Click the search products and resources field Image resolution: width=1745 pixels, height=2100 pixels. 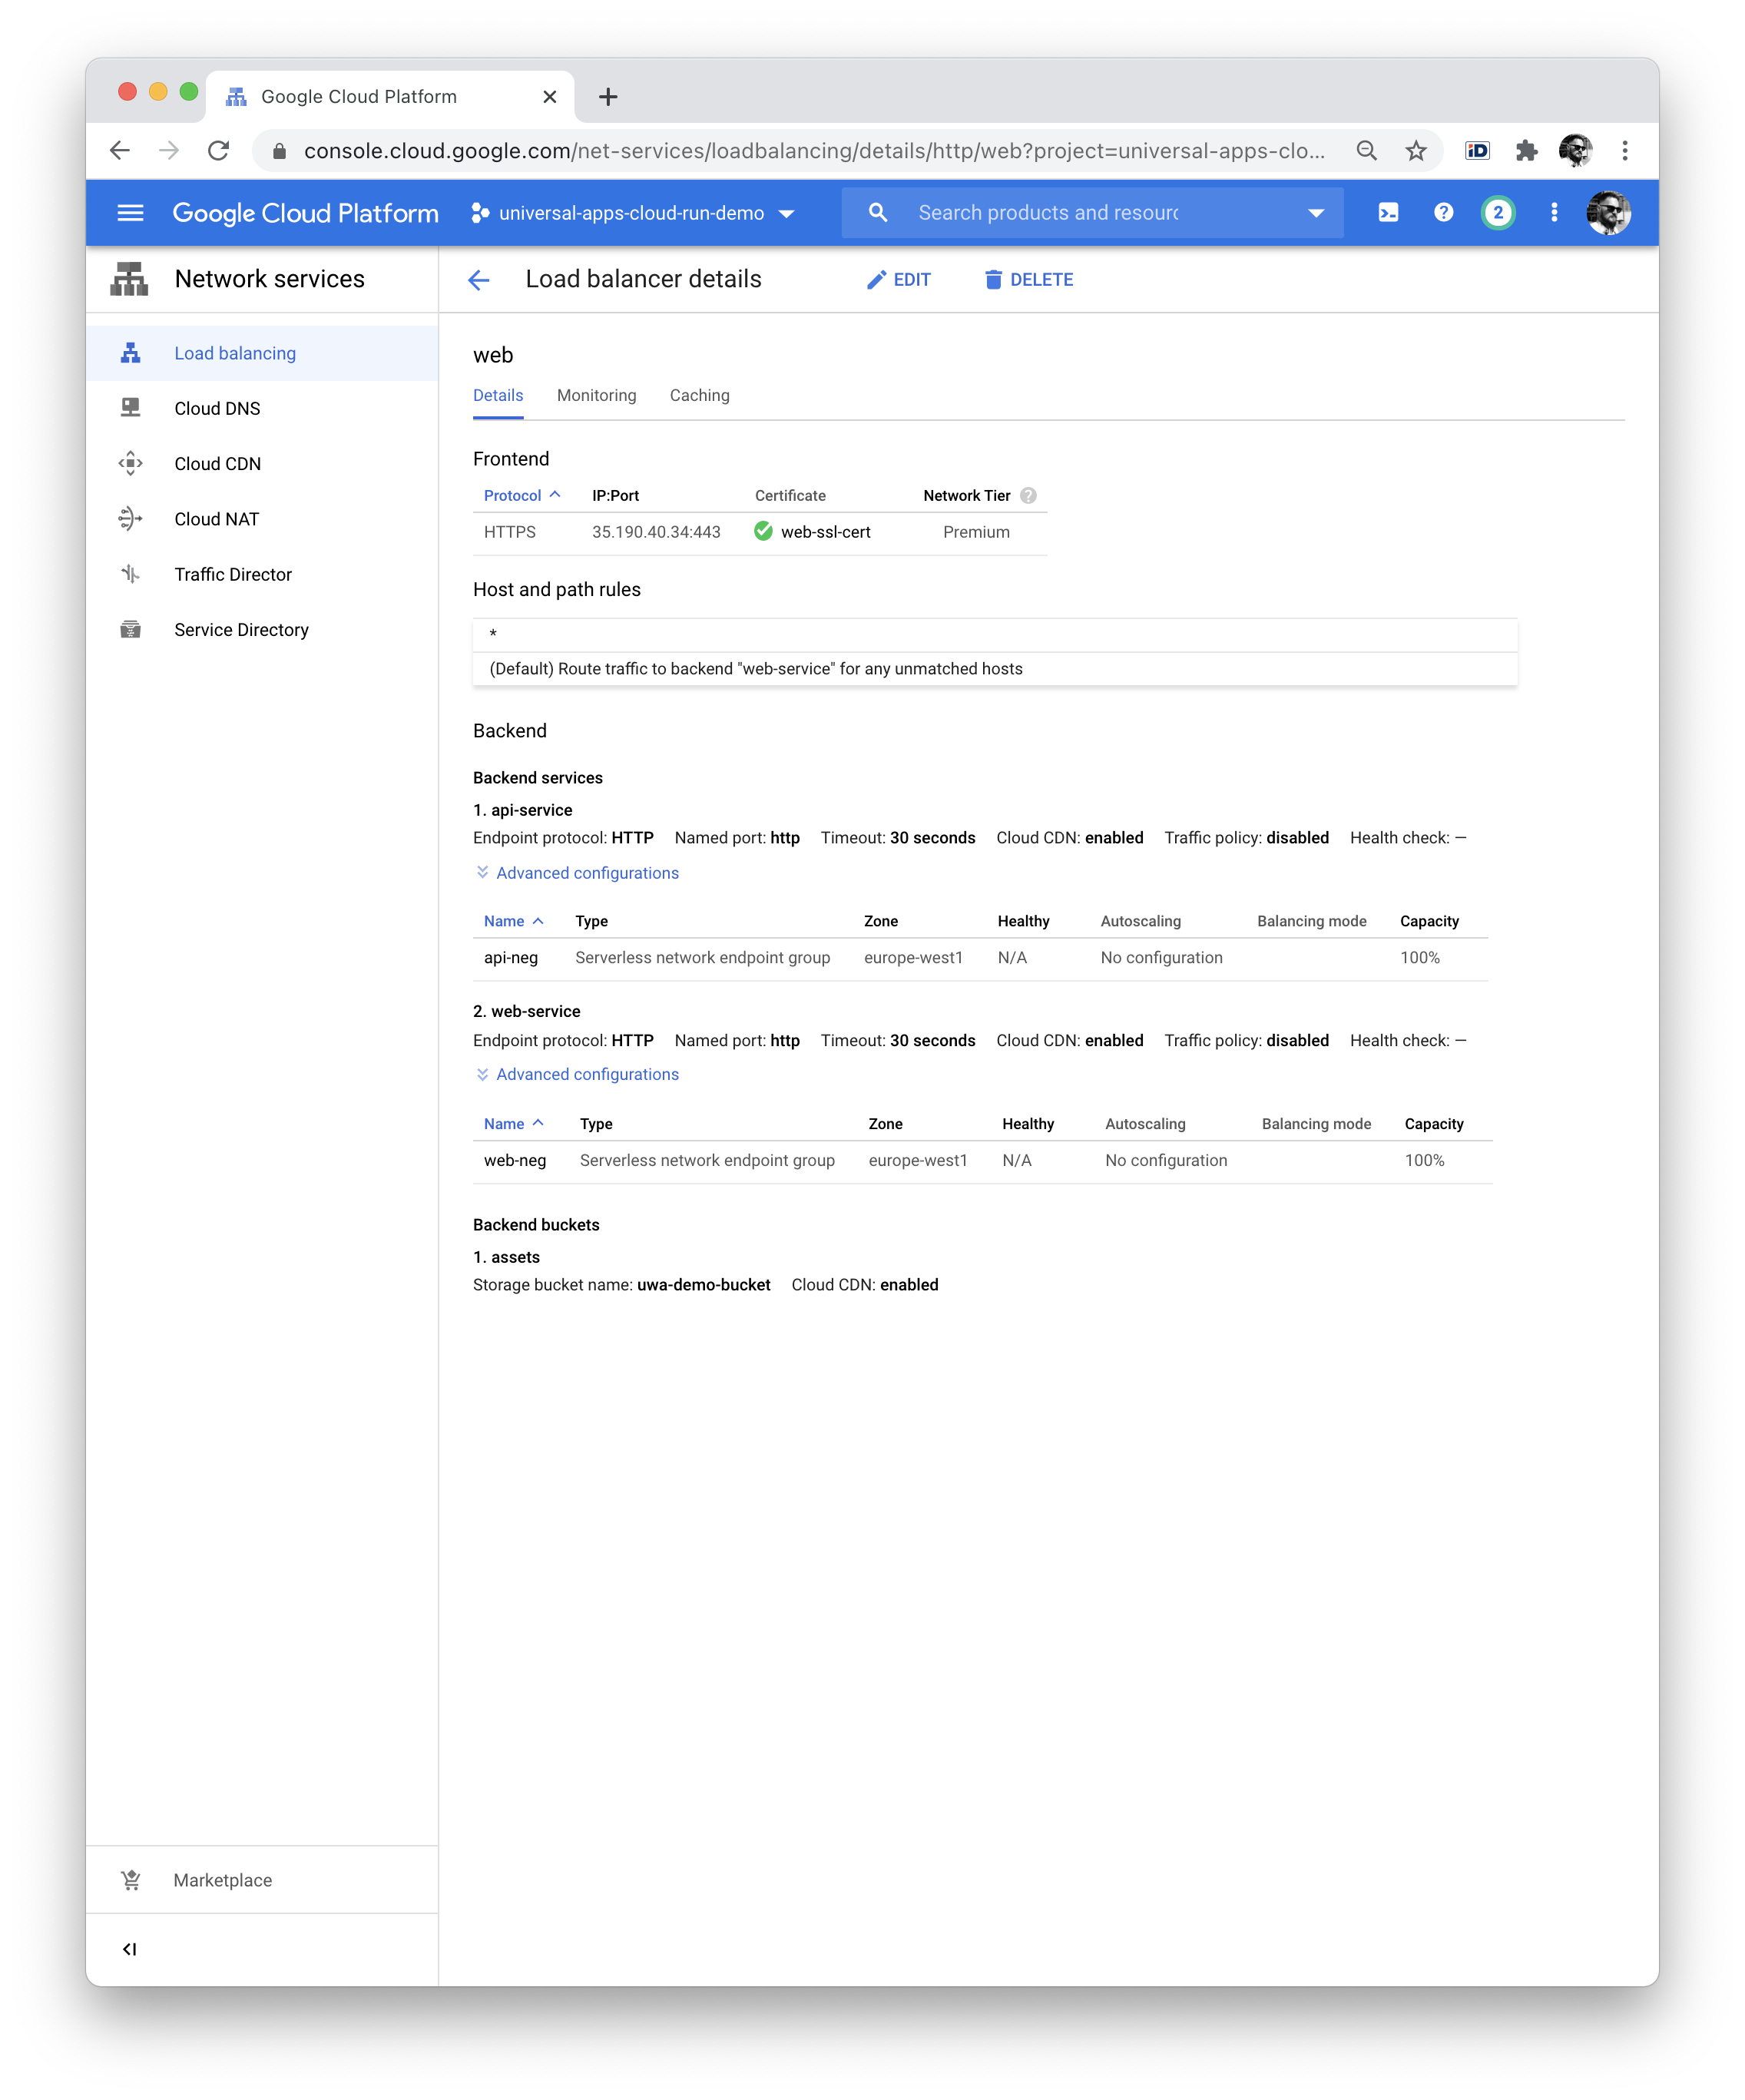pos(1090,212)
